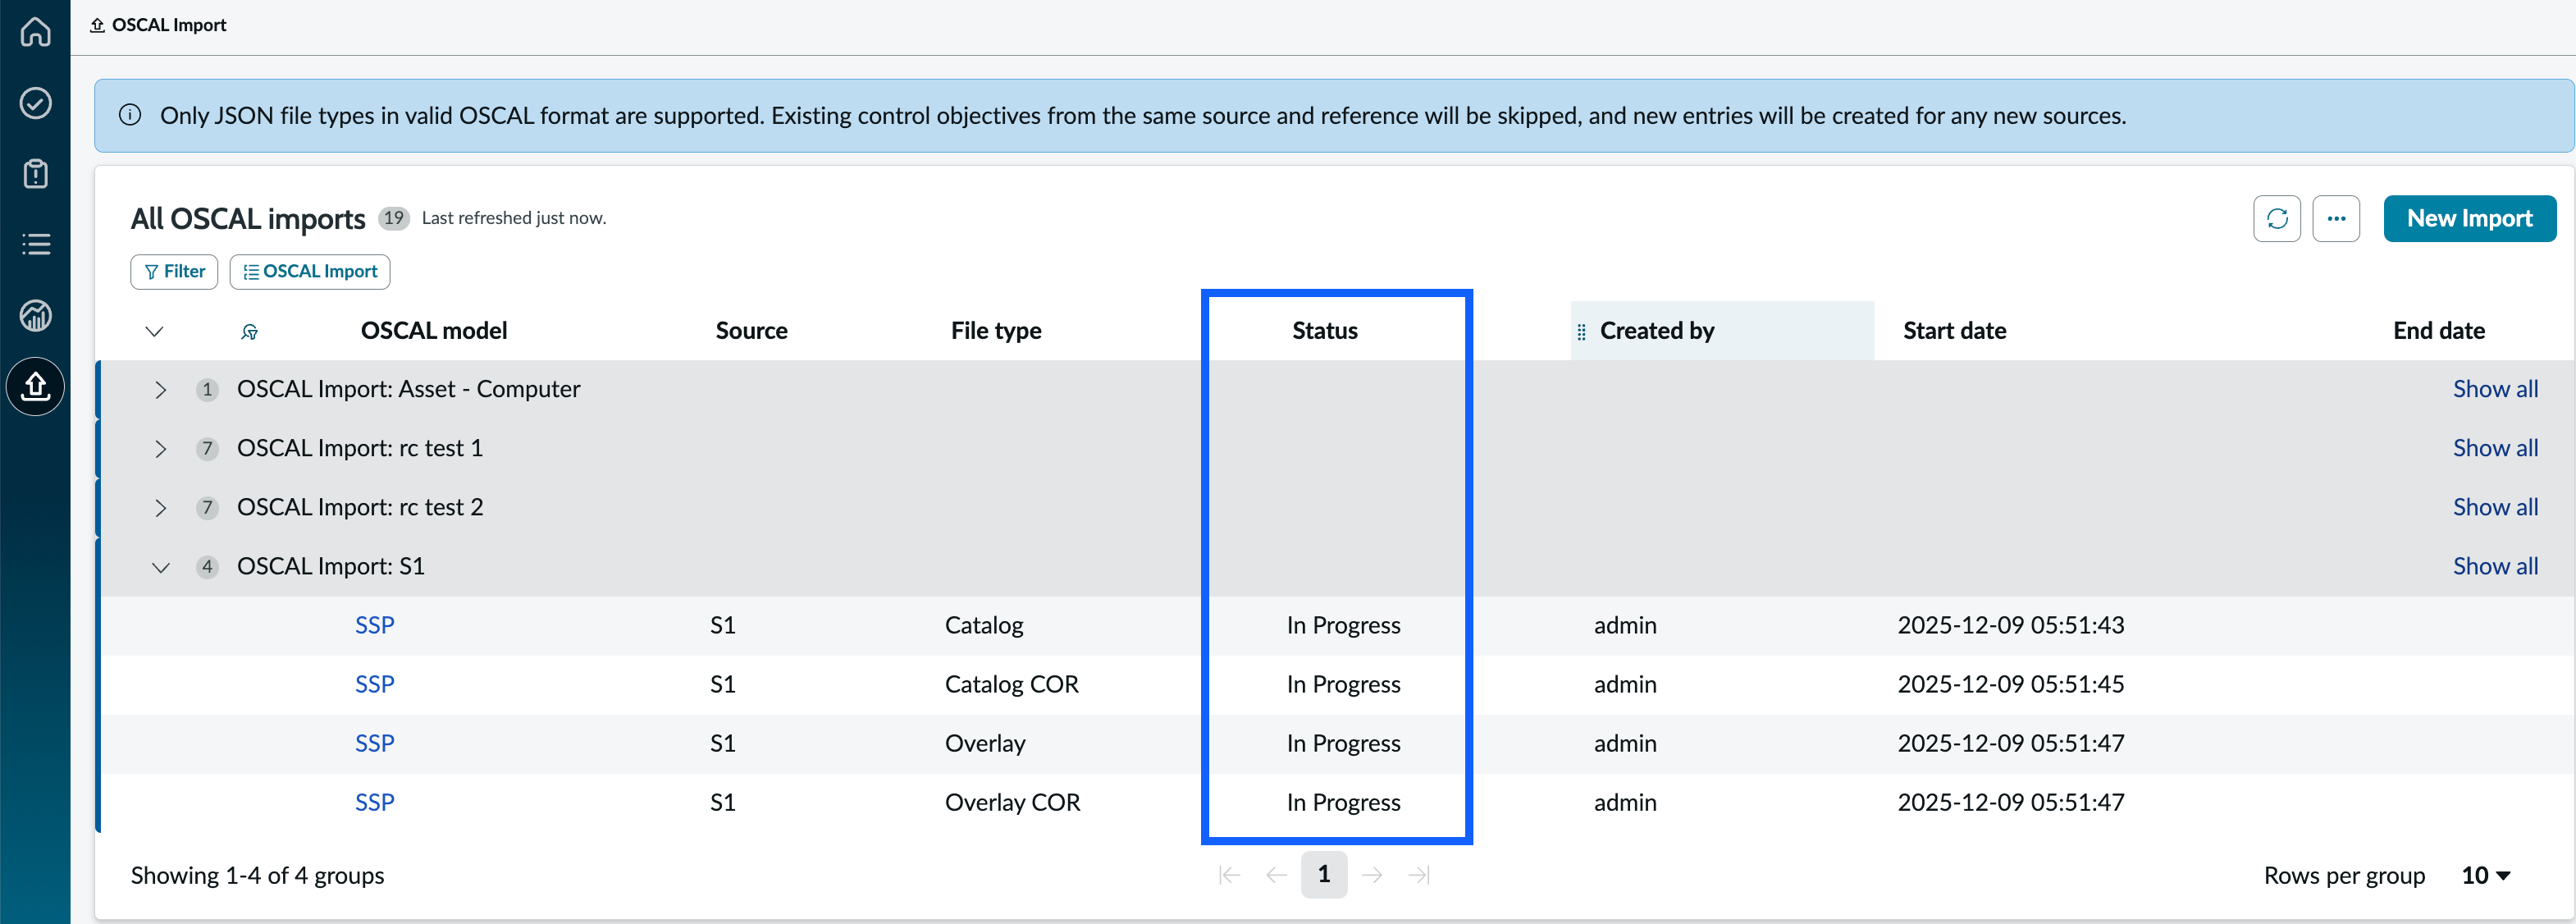Click the New Import button
This screenshot has height=924, width=2576.
pos(2469,219)
